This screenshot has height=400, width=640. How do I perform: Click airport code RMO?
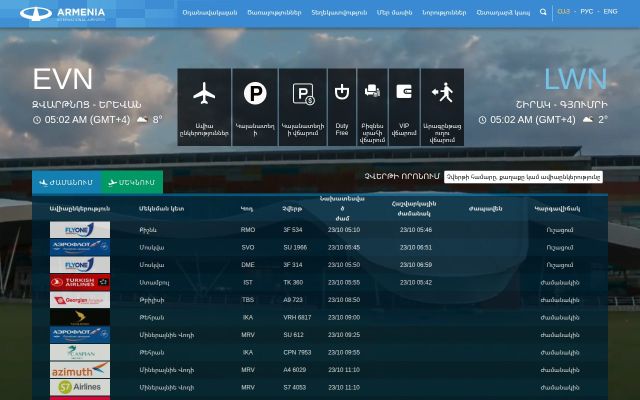[x=248, y=230]
